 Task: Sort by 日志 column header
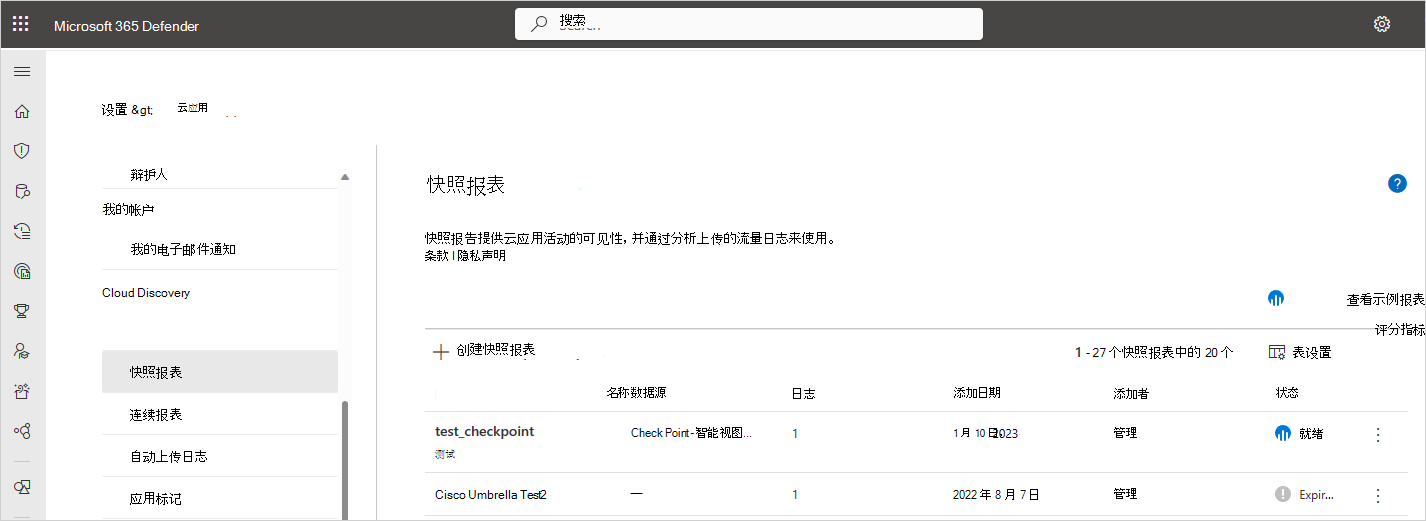click(x=803, y=393)
